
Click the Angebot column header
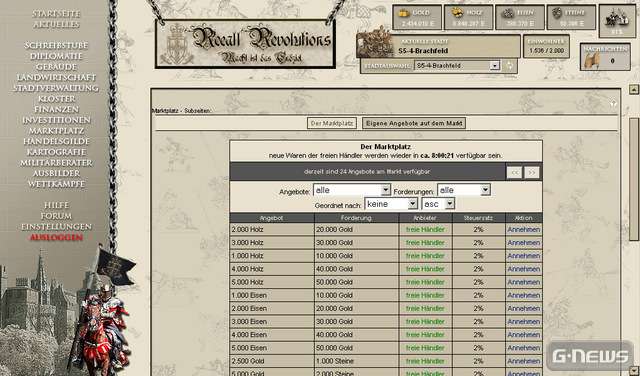pos(271,218)
